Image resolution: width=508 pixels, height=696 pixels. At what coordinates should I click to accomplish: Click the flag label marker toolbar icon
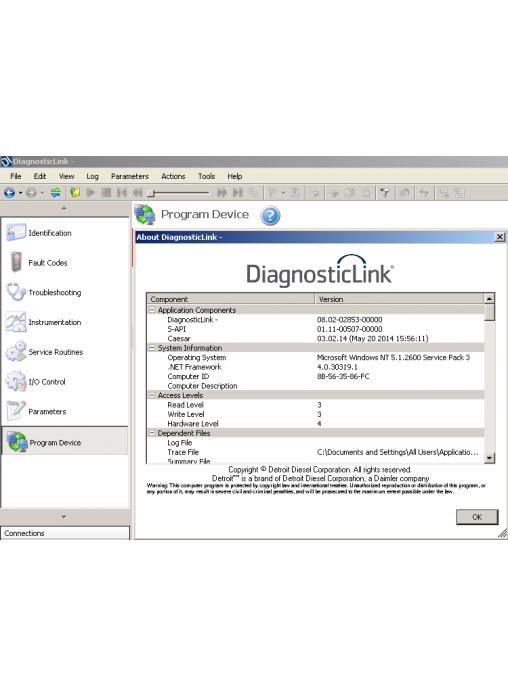point(273,193)
